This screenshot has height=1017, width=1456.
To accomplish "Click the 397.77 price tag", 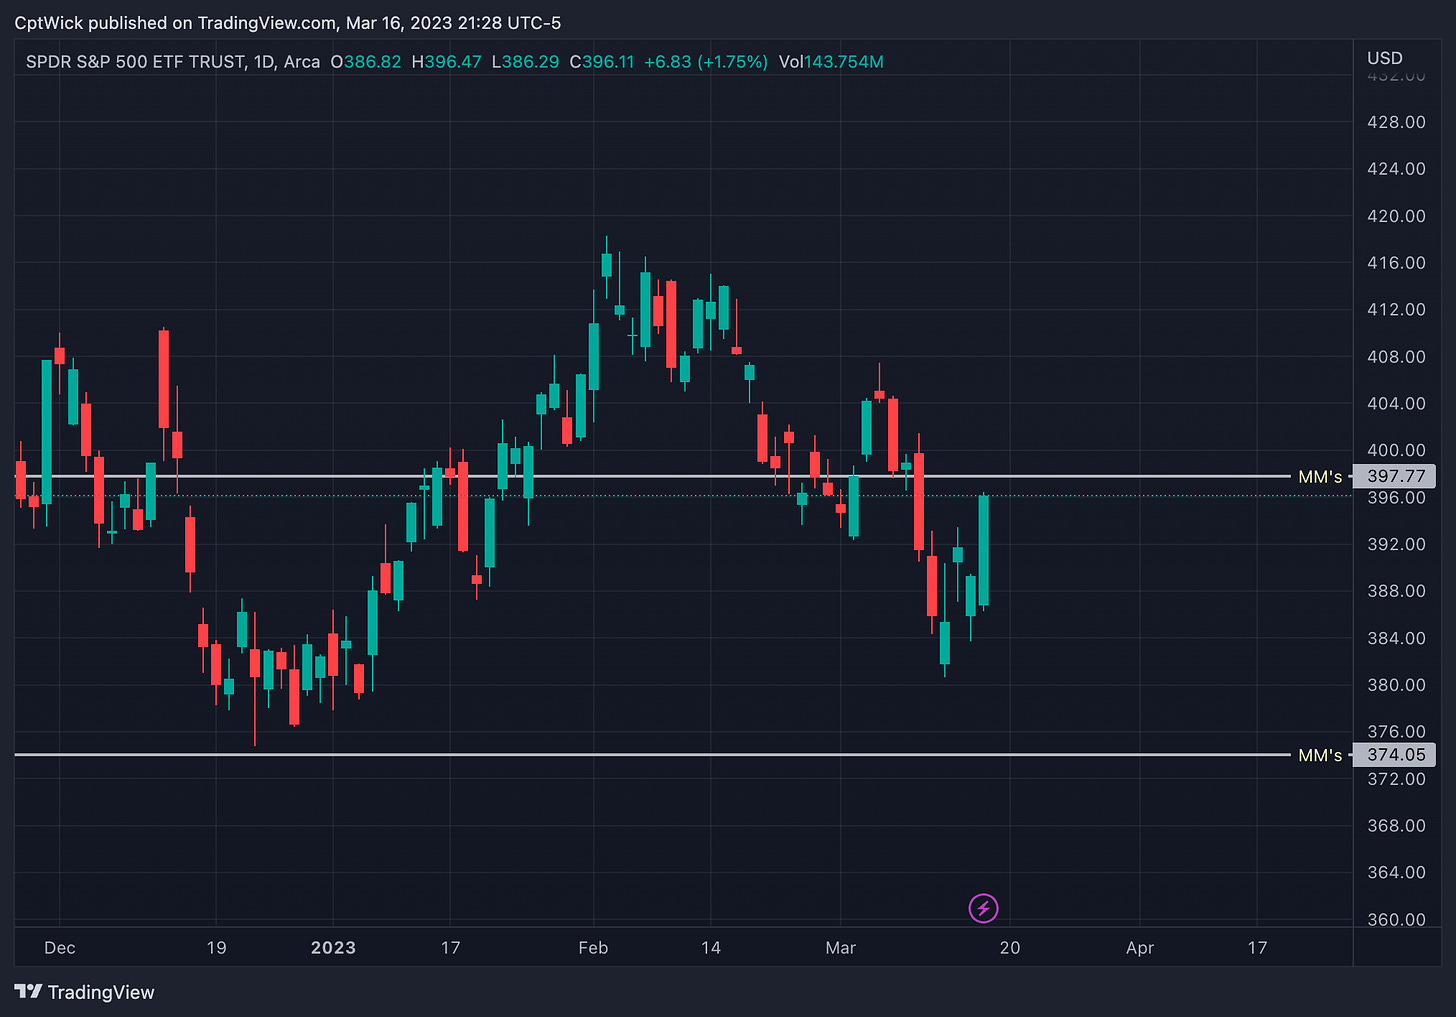I will coord(1396,477).
